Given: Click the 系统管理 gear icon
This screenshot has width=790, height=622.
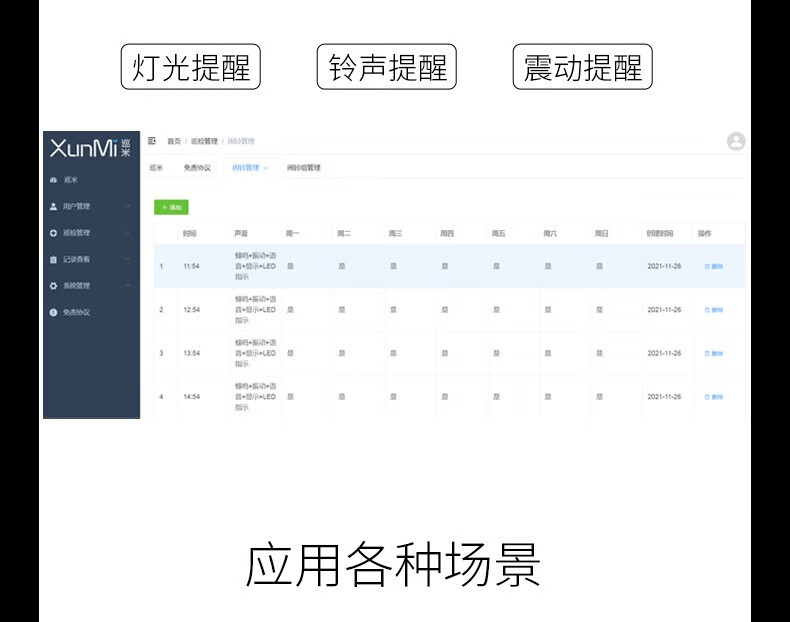Looking at the screenshot, I should pos(53,286).
